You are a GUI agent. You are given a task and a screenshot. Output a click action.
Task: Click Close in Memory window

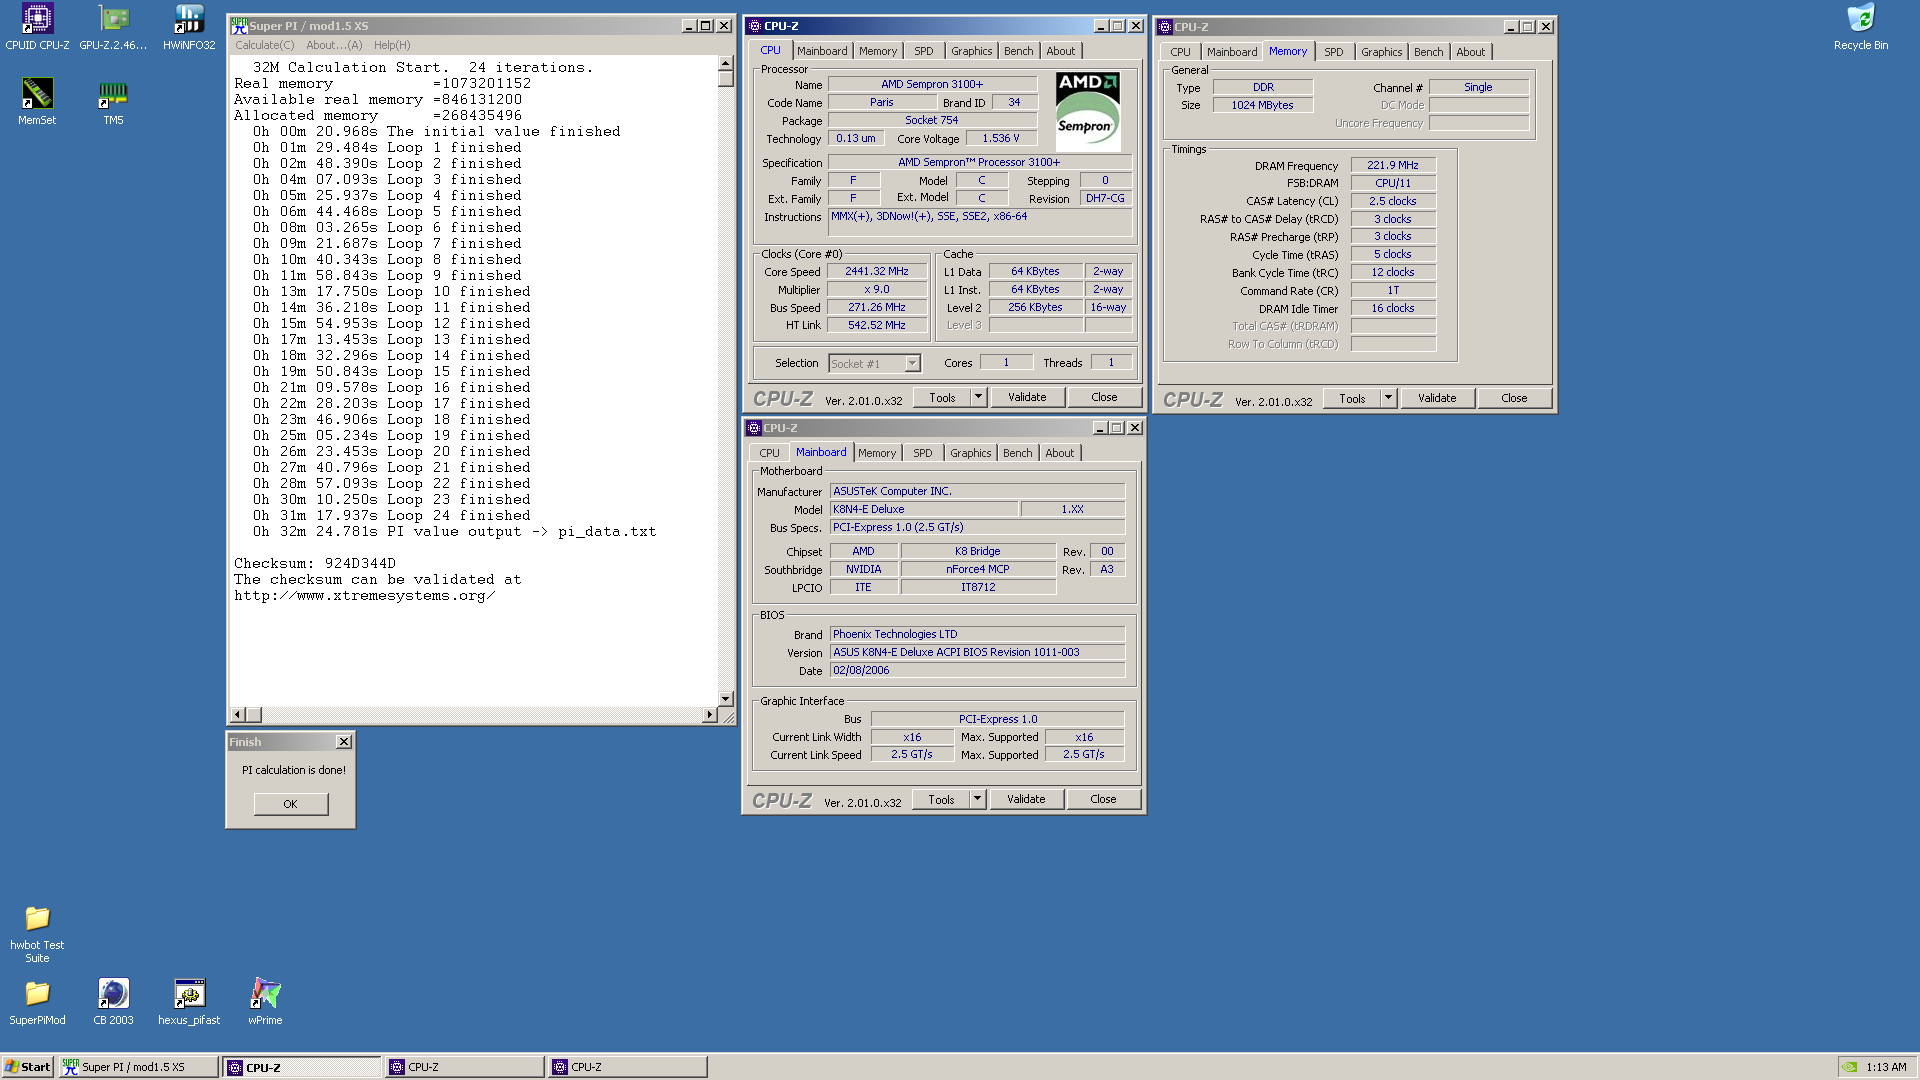[1514, 399]
